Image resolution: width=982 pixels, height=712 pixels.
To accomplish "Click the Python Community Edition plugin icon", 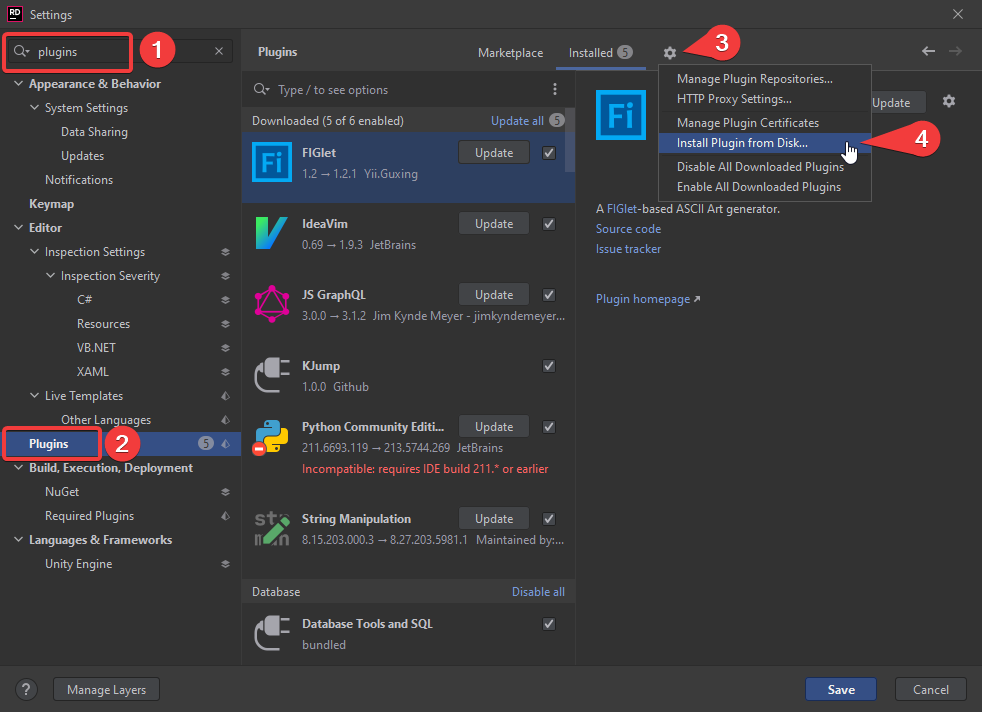I will point(270,434).
